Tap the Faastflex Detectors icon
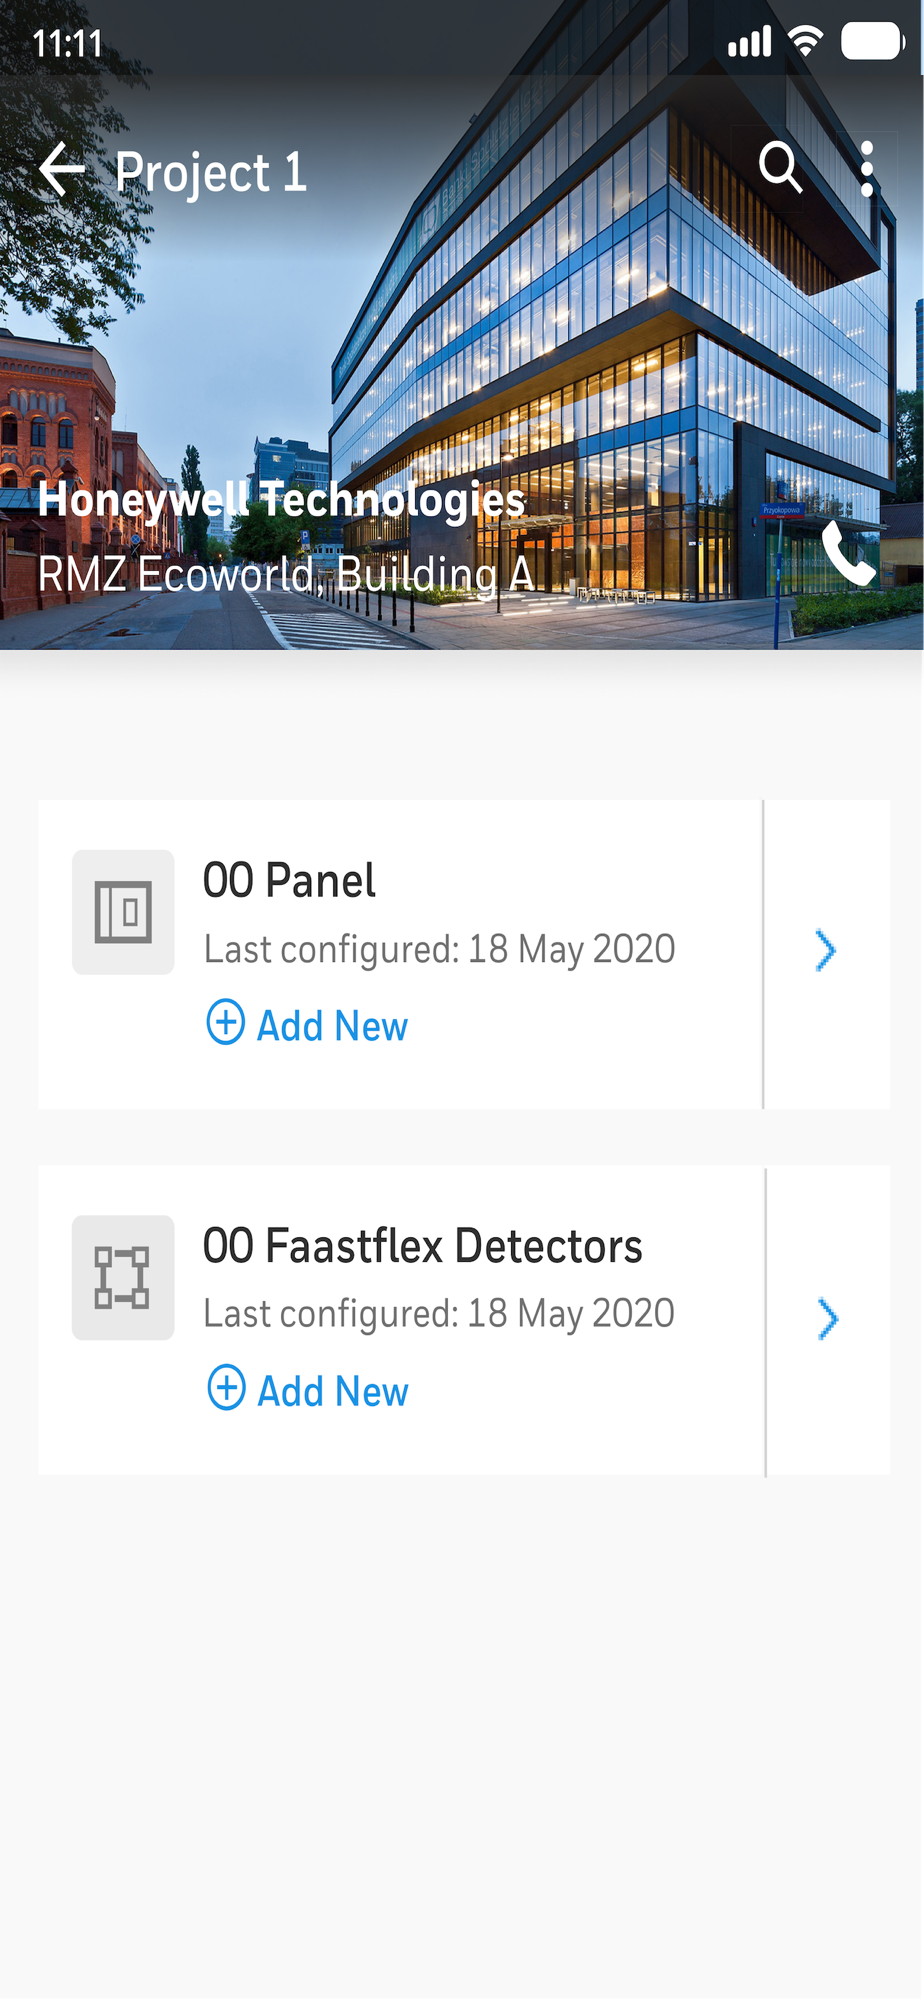The width and height of the screenshot is (924, 2000). pos(123,1278)
